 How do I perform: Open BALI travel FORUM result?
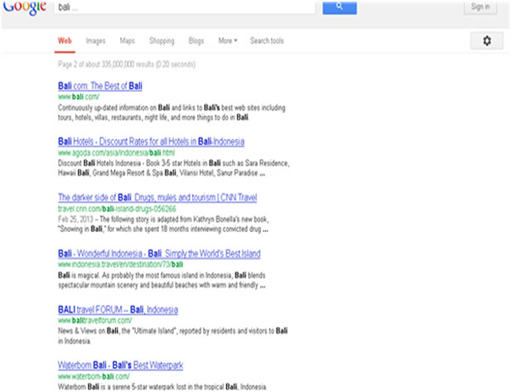(x=118, y=310)
